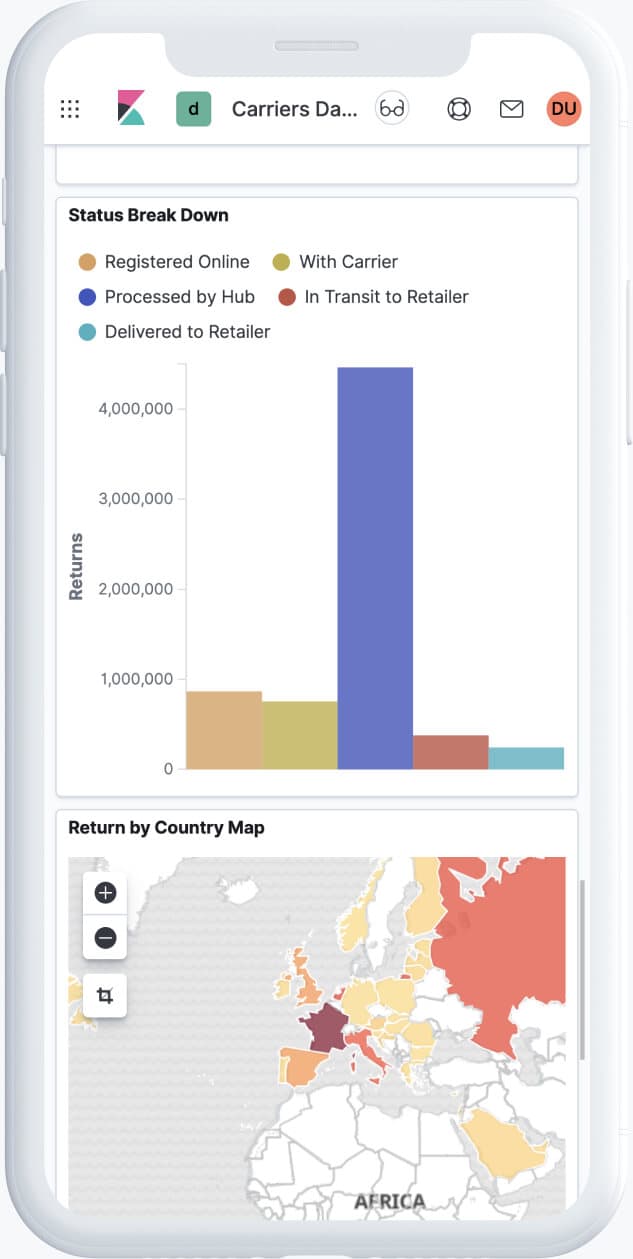Click the Status Break Down panel title

tap(147, 215)
